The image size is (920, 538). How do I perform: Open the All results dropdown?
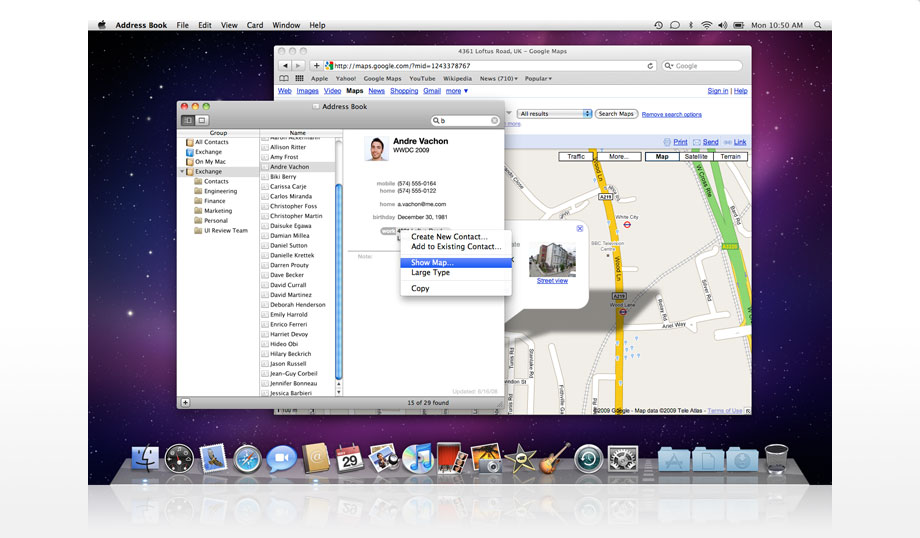coord(555,114)
